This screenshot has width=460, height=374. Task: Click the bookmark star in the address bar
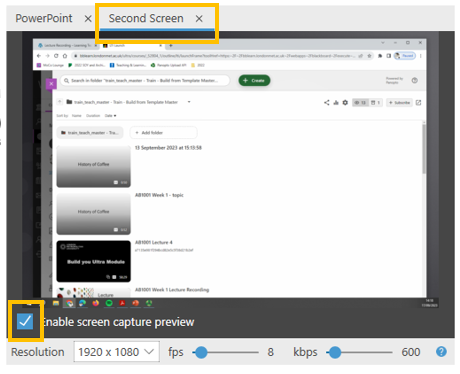369,56
